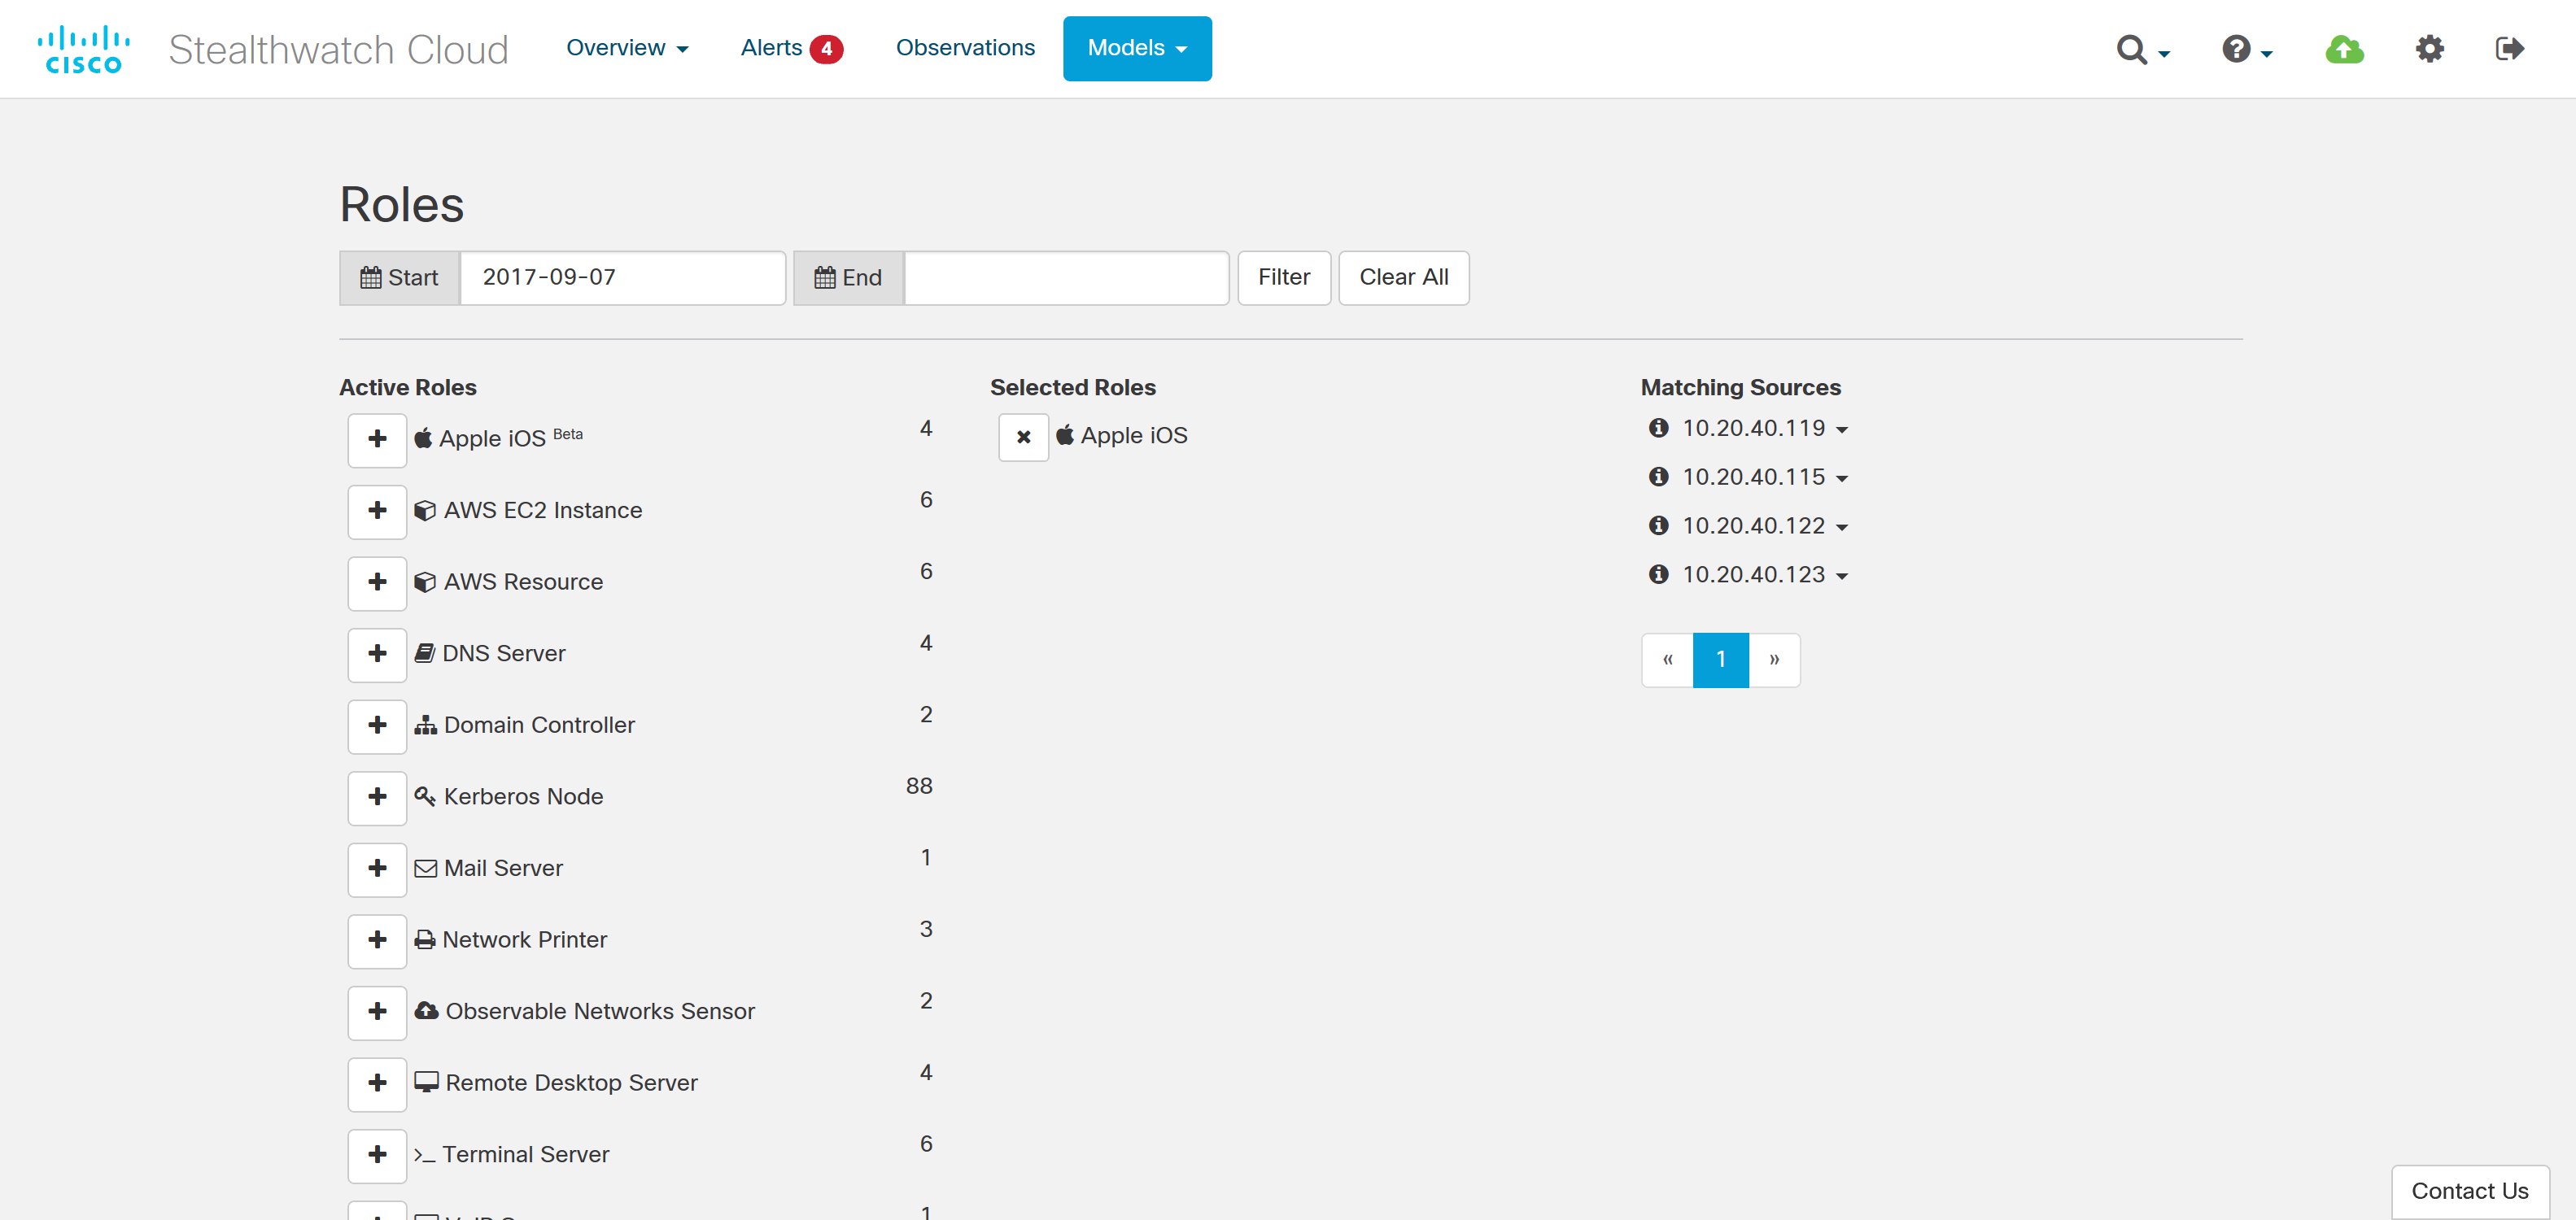Click info icon beside 10.20.40.119
The height and width of the screenshot is (1220, 2576).
[1658, 428]
